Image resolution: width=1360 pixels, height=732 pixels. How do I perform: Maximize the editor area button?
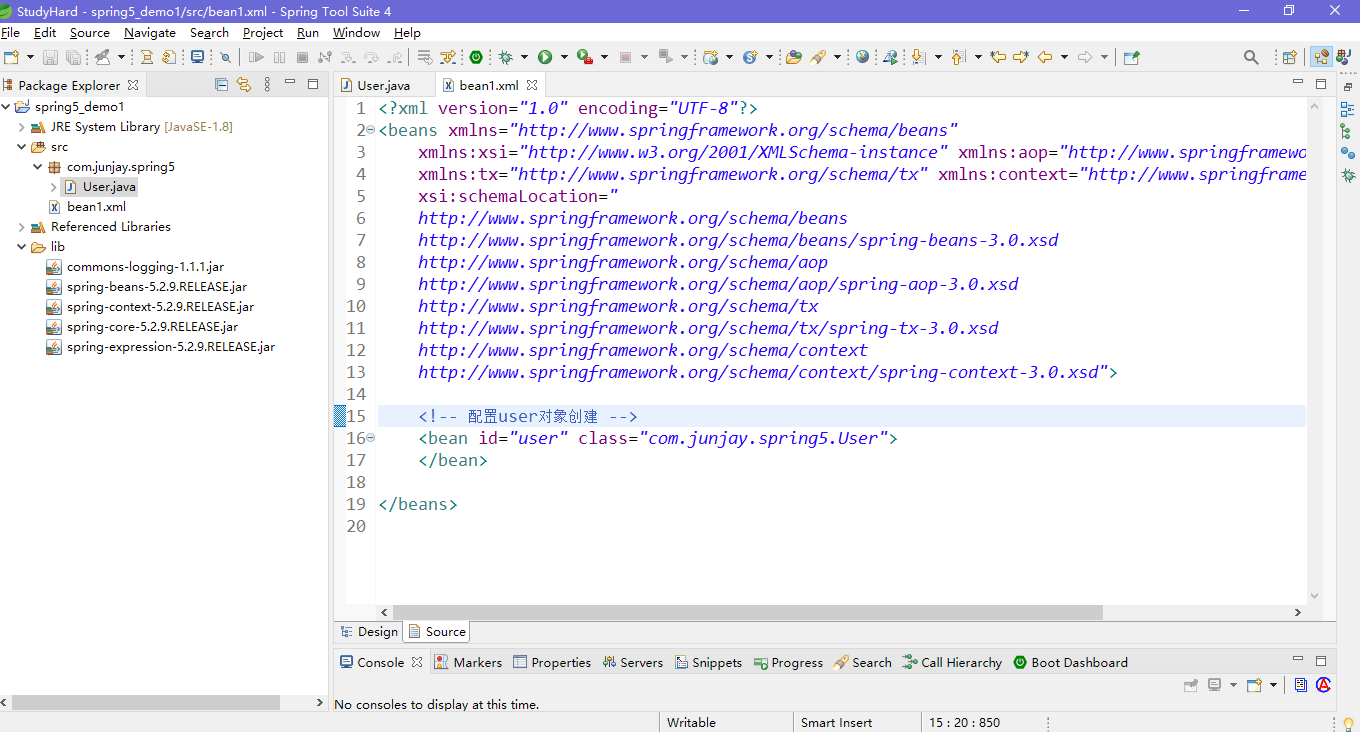point(1321,84)
